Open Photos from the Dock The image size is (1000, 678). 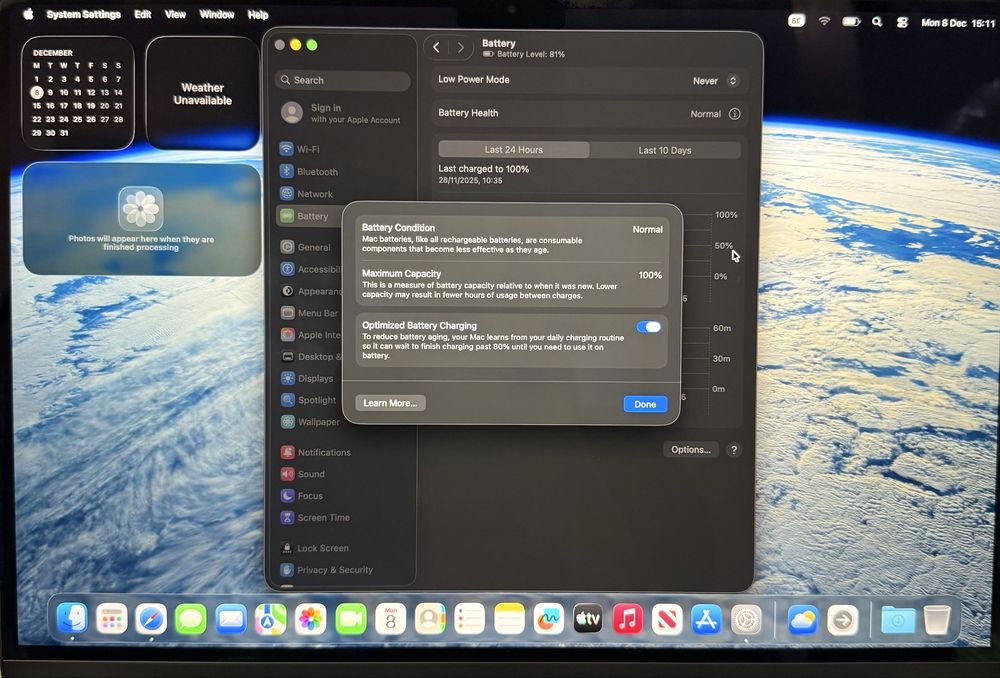[311, 619]
